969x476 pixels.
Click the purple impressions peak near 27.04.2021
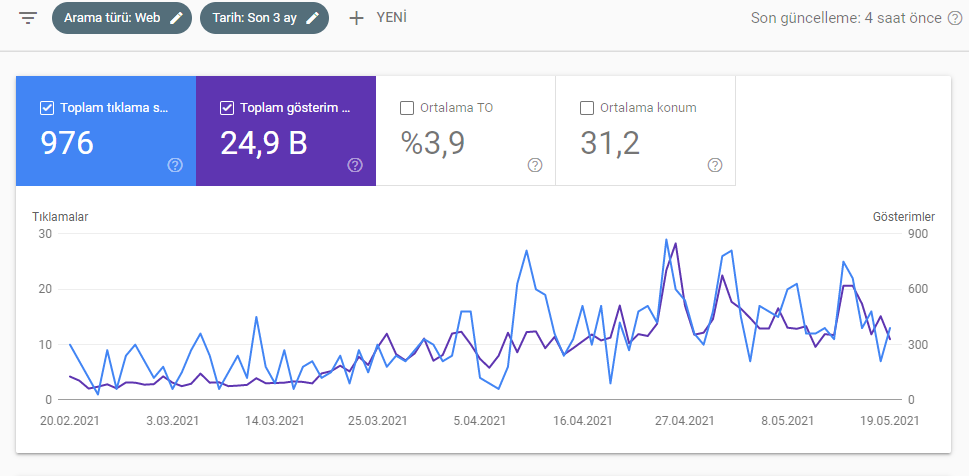point(676,244)
